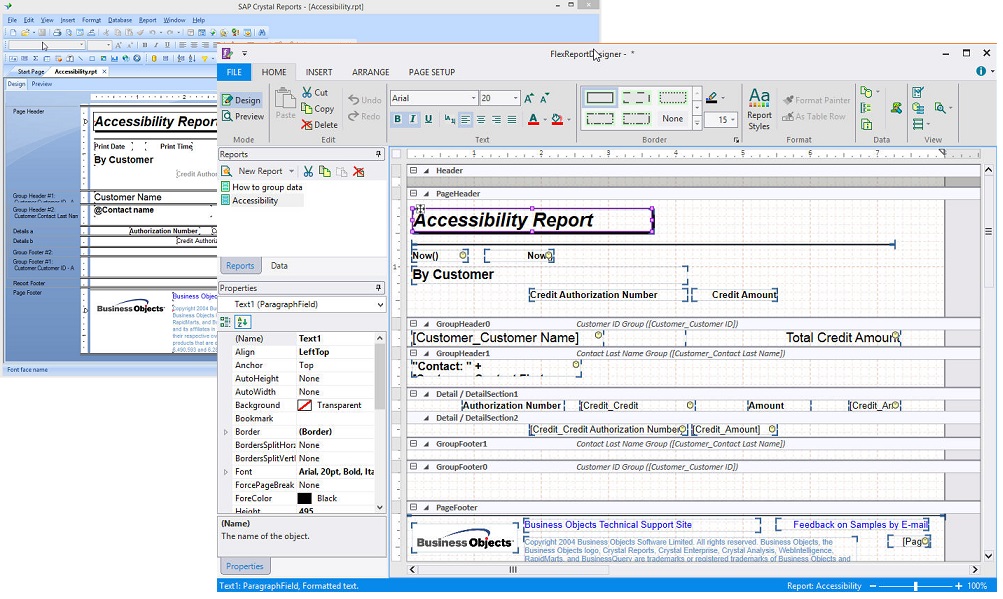This screenshot has width=1003, height=599.
Task: Open the Arial font name dropdown
Action: click(473, 98)
